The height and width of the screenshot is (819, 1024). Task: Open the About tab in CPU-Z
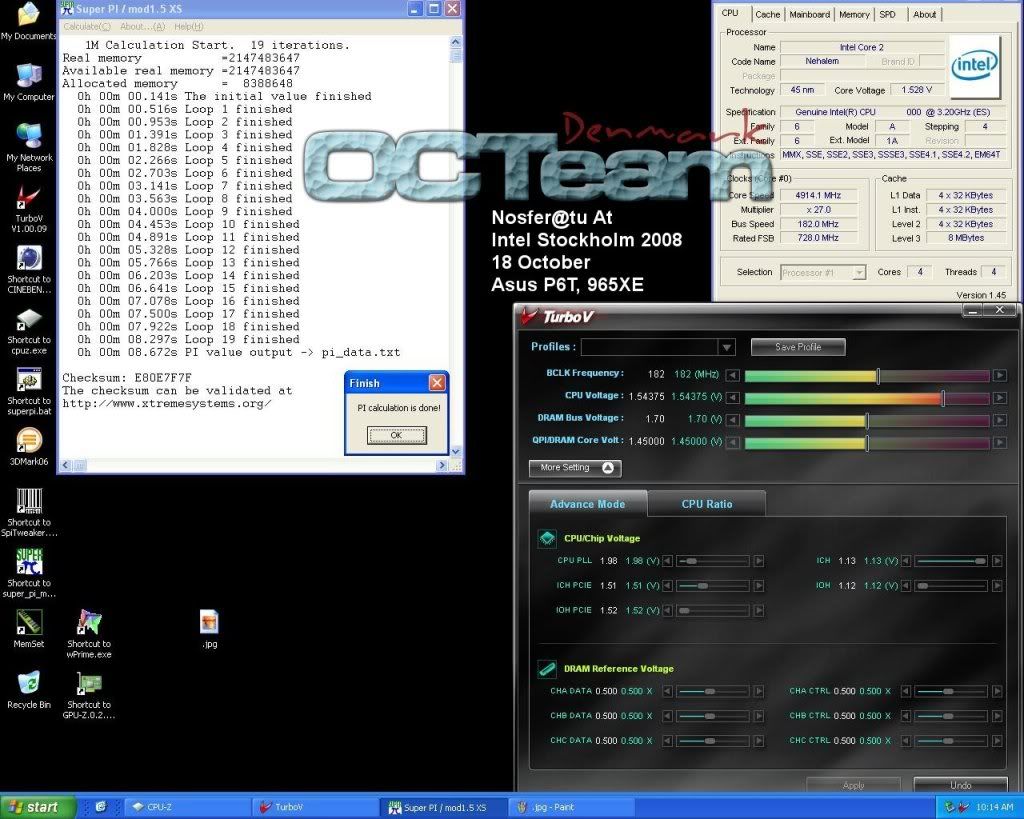point(924,14)
